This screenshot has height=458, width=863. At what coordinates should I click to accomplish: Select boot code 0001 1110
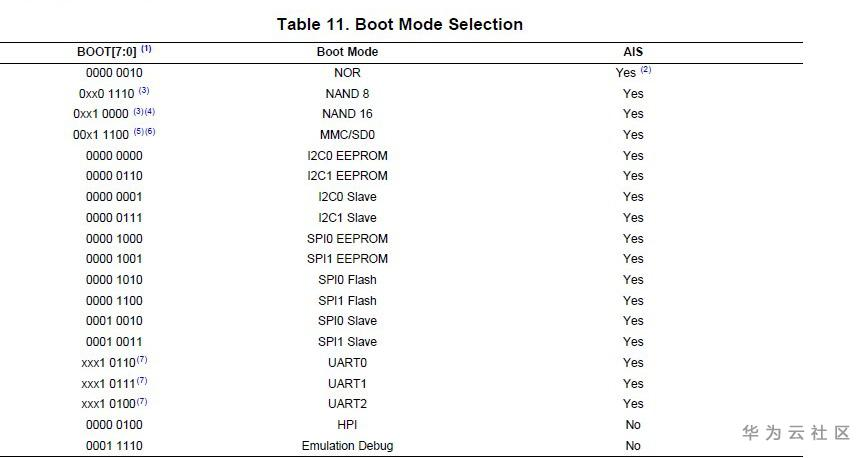coord(114,446)
